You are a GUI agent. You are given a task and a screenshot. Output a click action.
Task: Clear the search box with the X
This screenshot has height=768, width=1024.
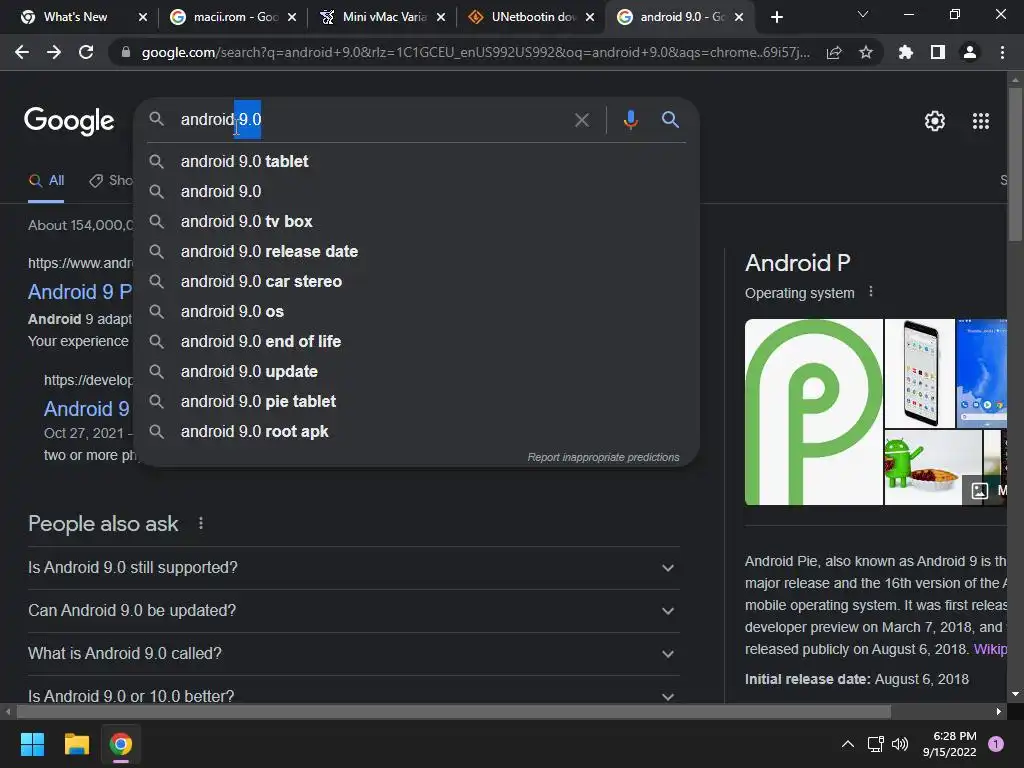point(581,120)
